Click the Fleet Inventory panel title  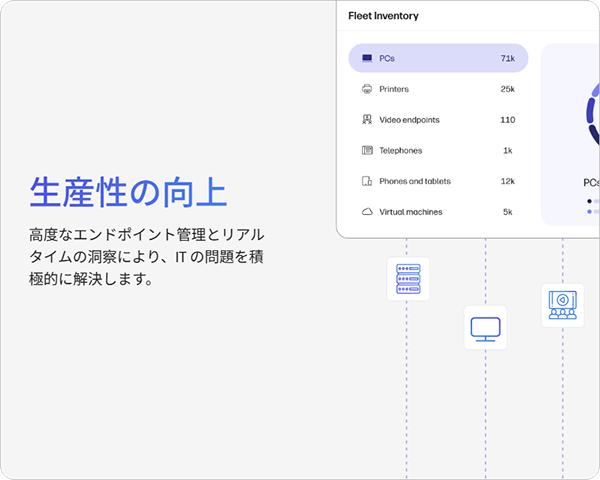tap(383, 16)
